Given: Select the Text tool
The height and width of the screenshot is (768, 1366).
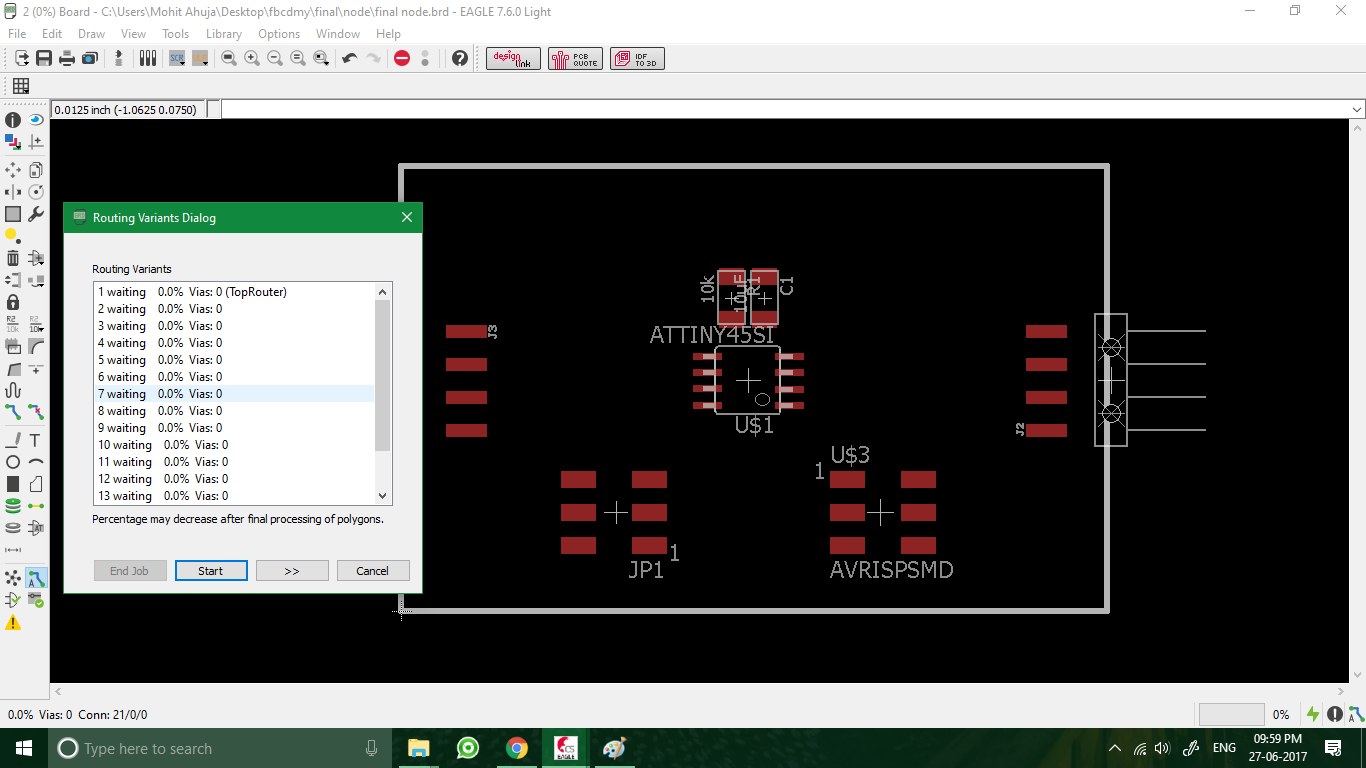Looking at the screenshot, I should (36, 440).
